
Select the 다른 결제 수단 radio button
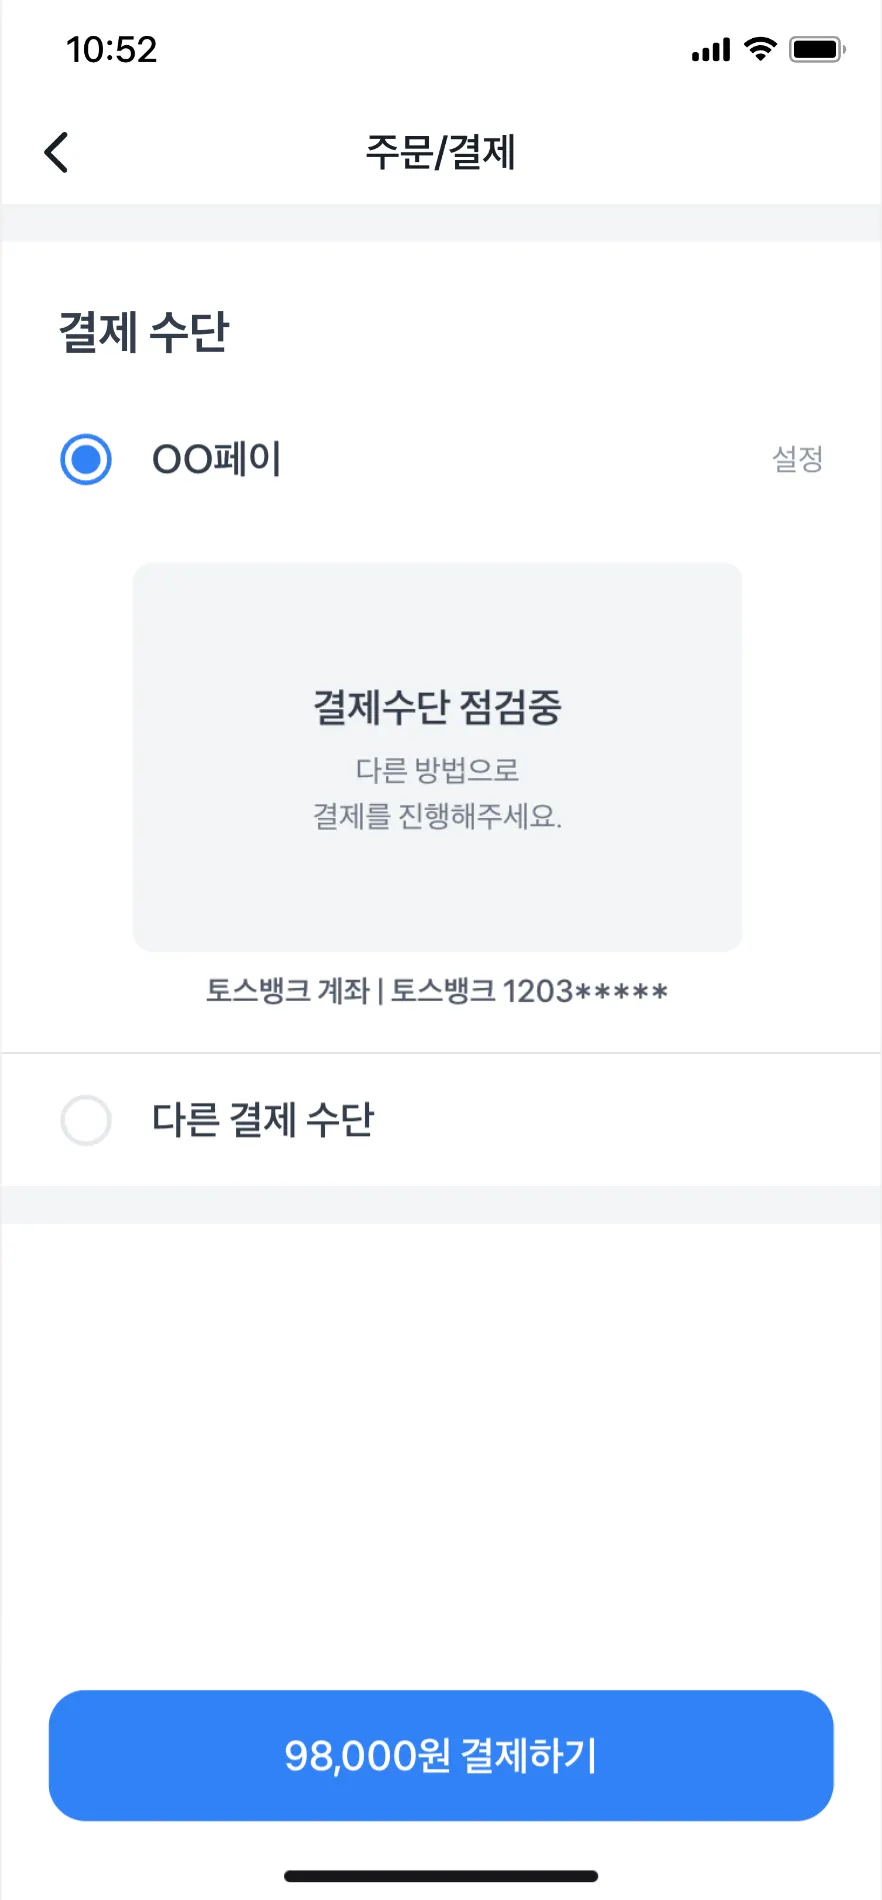click(x=86, y=1120)
